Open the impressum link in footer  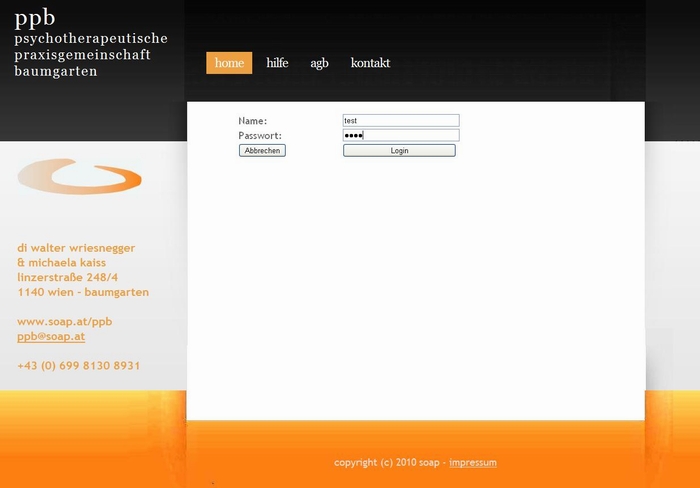point(472,463)
